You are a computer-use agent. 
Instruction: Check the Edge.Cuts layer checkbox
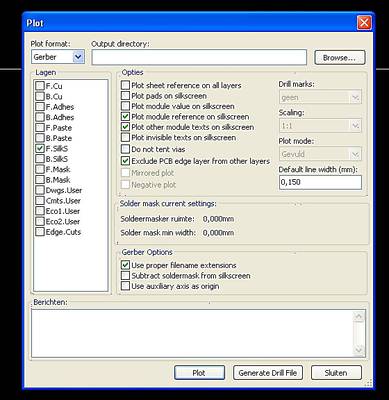pyautogui.click(x=40, y=232)
